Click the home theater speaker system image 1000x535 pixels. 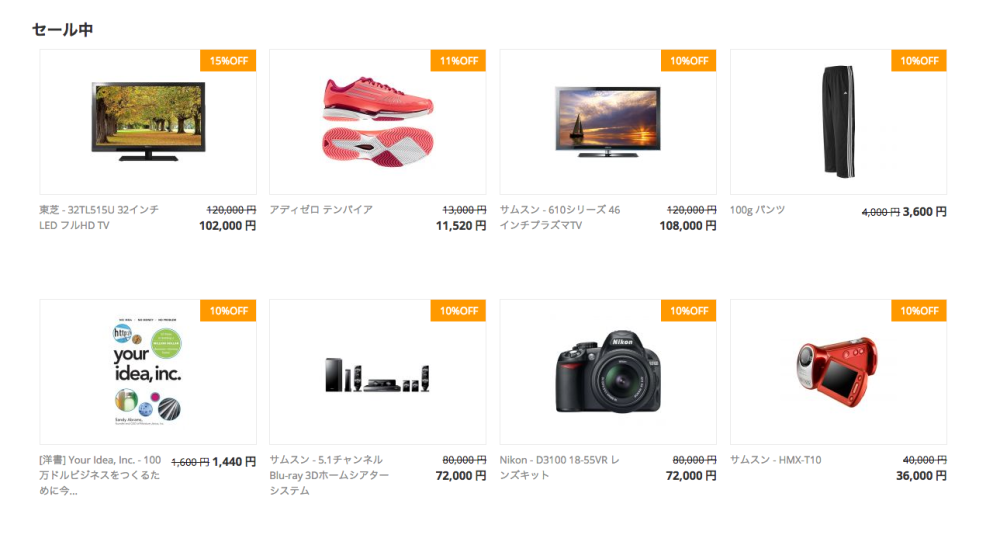[378, 376]
